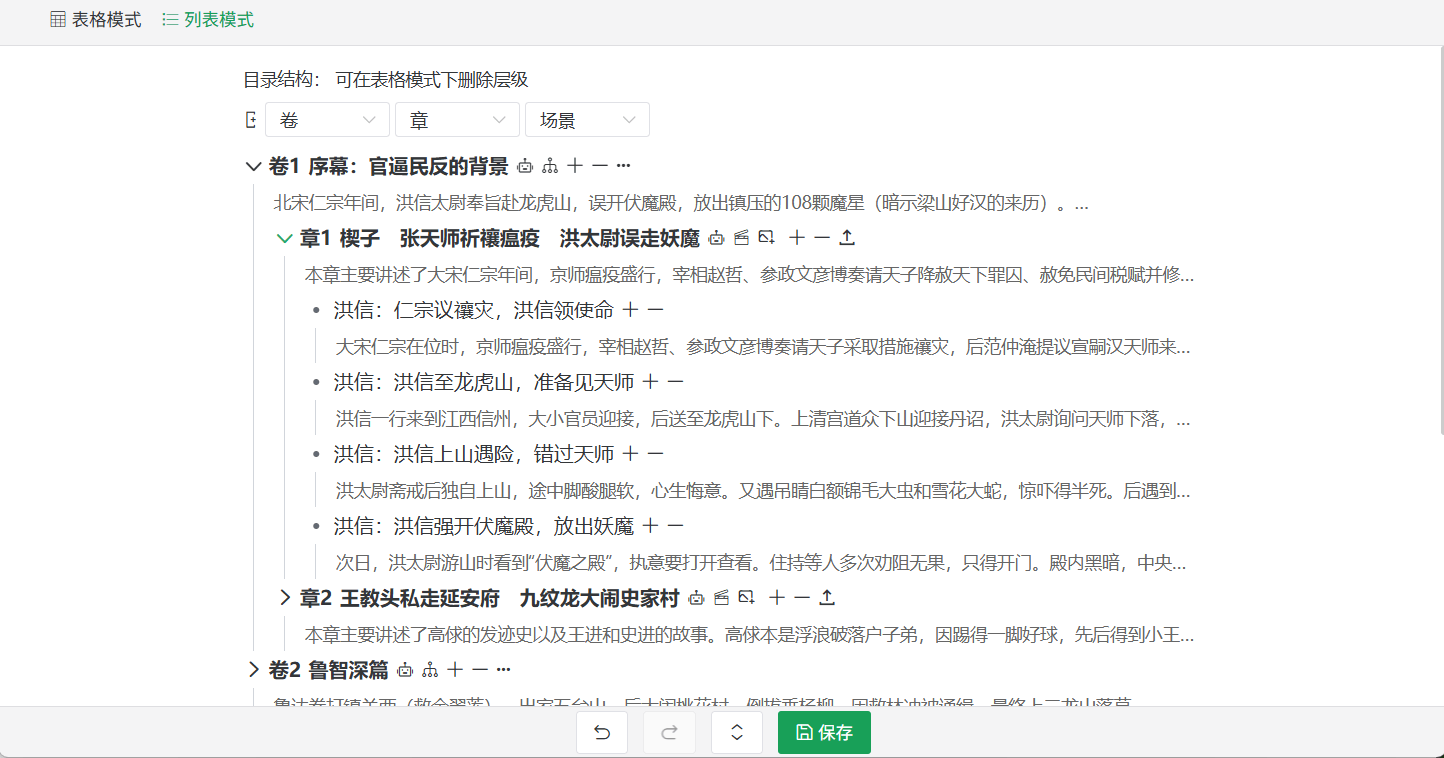Switch to 表格模式 view
Image resolution: width=1444 pixels, height=758 pixels.
click(x=95, y=19)
